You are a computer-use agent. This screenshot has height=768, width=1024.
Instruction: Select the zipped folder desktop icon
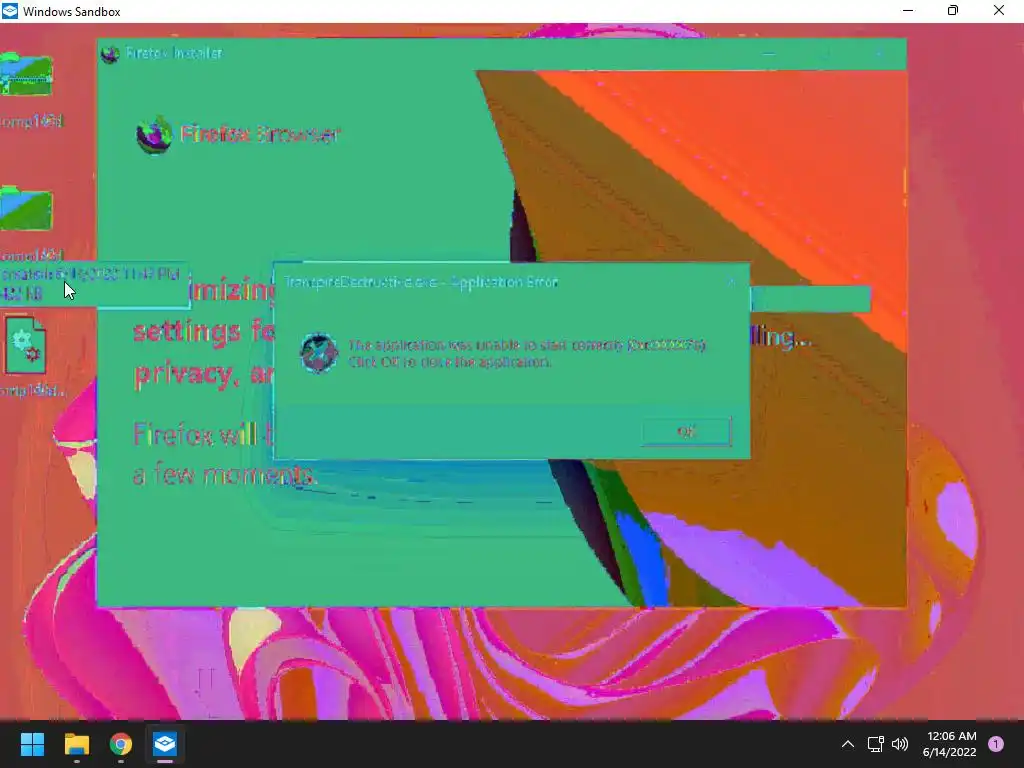26,75
